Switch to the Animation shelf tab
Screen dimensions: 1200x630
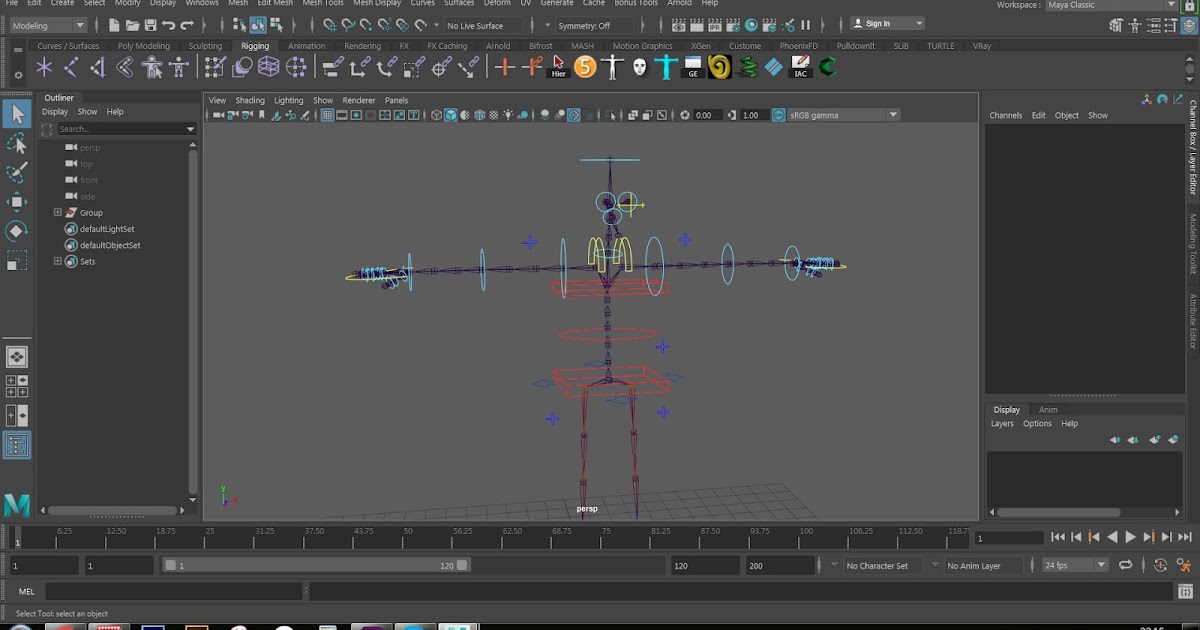pyautogui.click(x=306, y=46)
